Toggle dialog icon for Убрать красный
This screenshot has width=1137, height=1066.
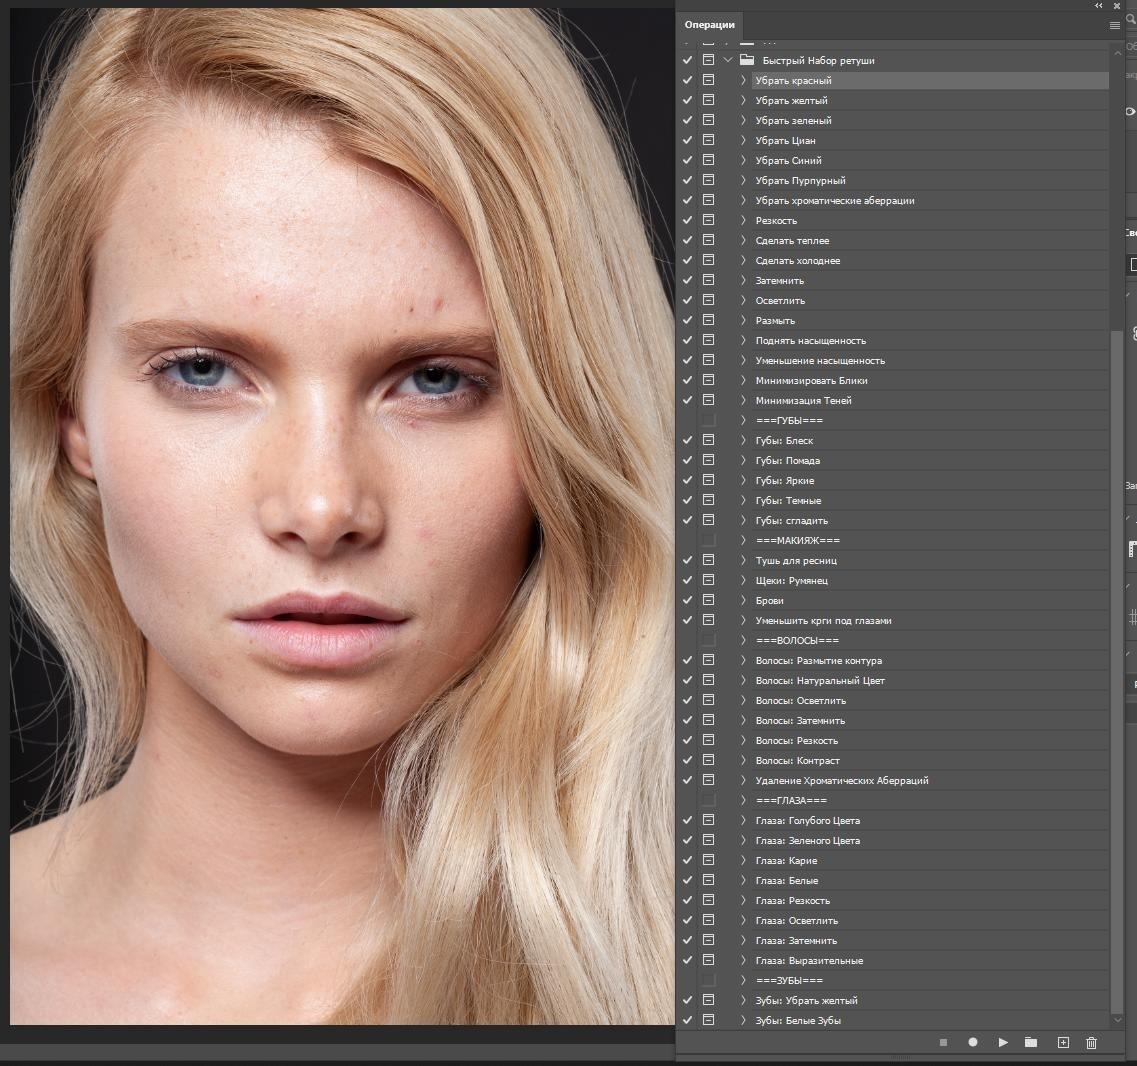[x=708, y=80]
